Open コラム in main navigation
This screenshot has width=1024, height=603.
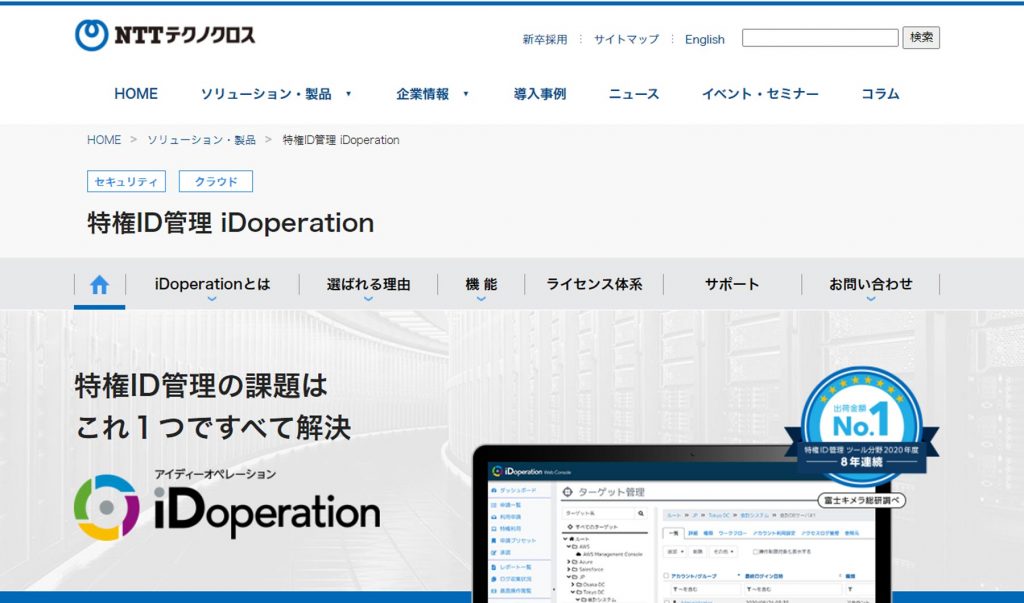tap(880, 94)
